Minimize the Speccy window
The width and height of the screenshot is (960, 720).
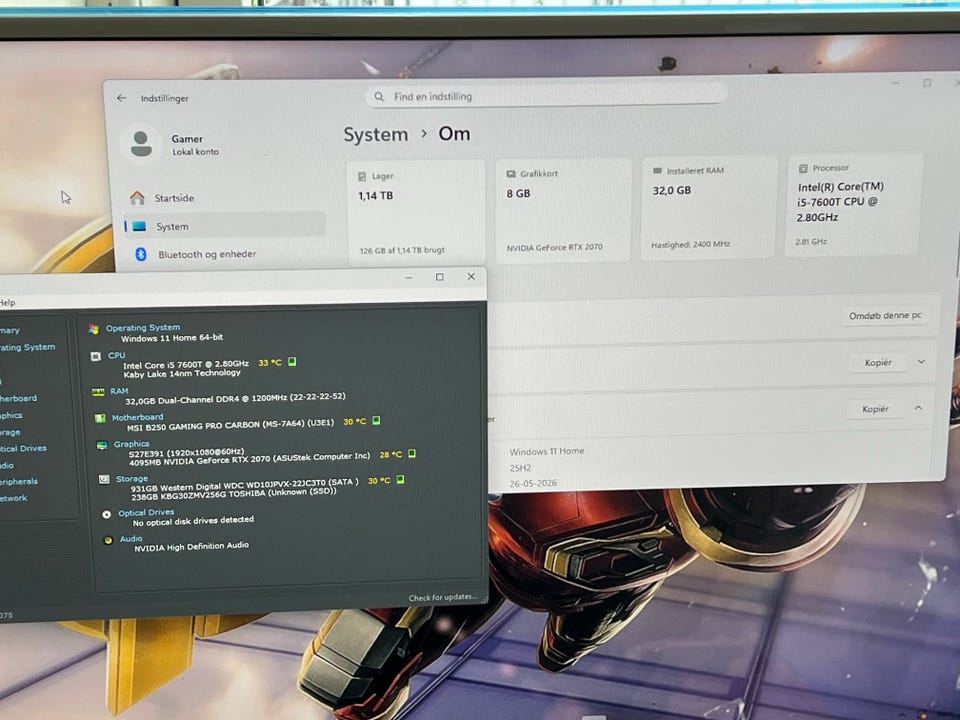coord(408,278)
